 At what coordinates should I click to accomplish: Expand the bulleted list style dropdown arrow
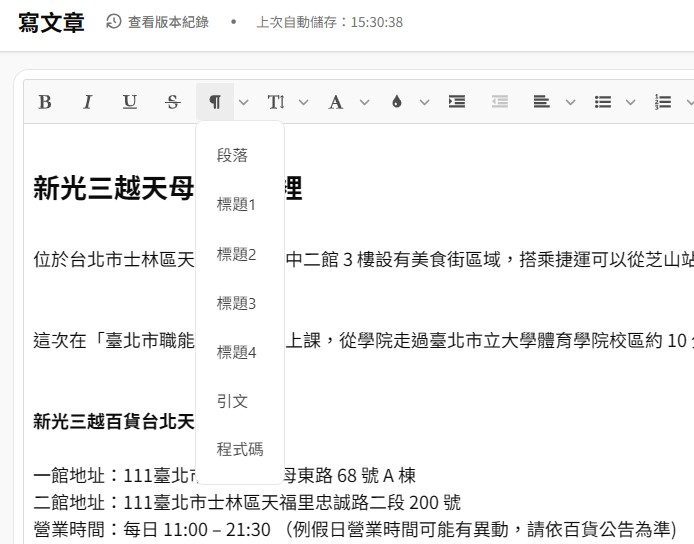pyautogui.click(x=631, y=103)
